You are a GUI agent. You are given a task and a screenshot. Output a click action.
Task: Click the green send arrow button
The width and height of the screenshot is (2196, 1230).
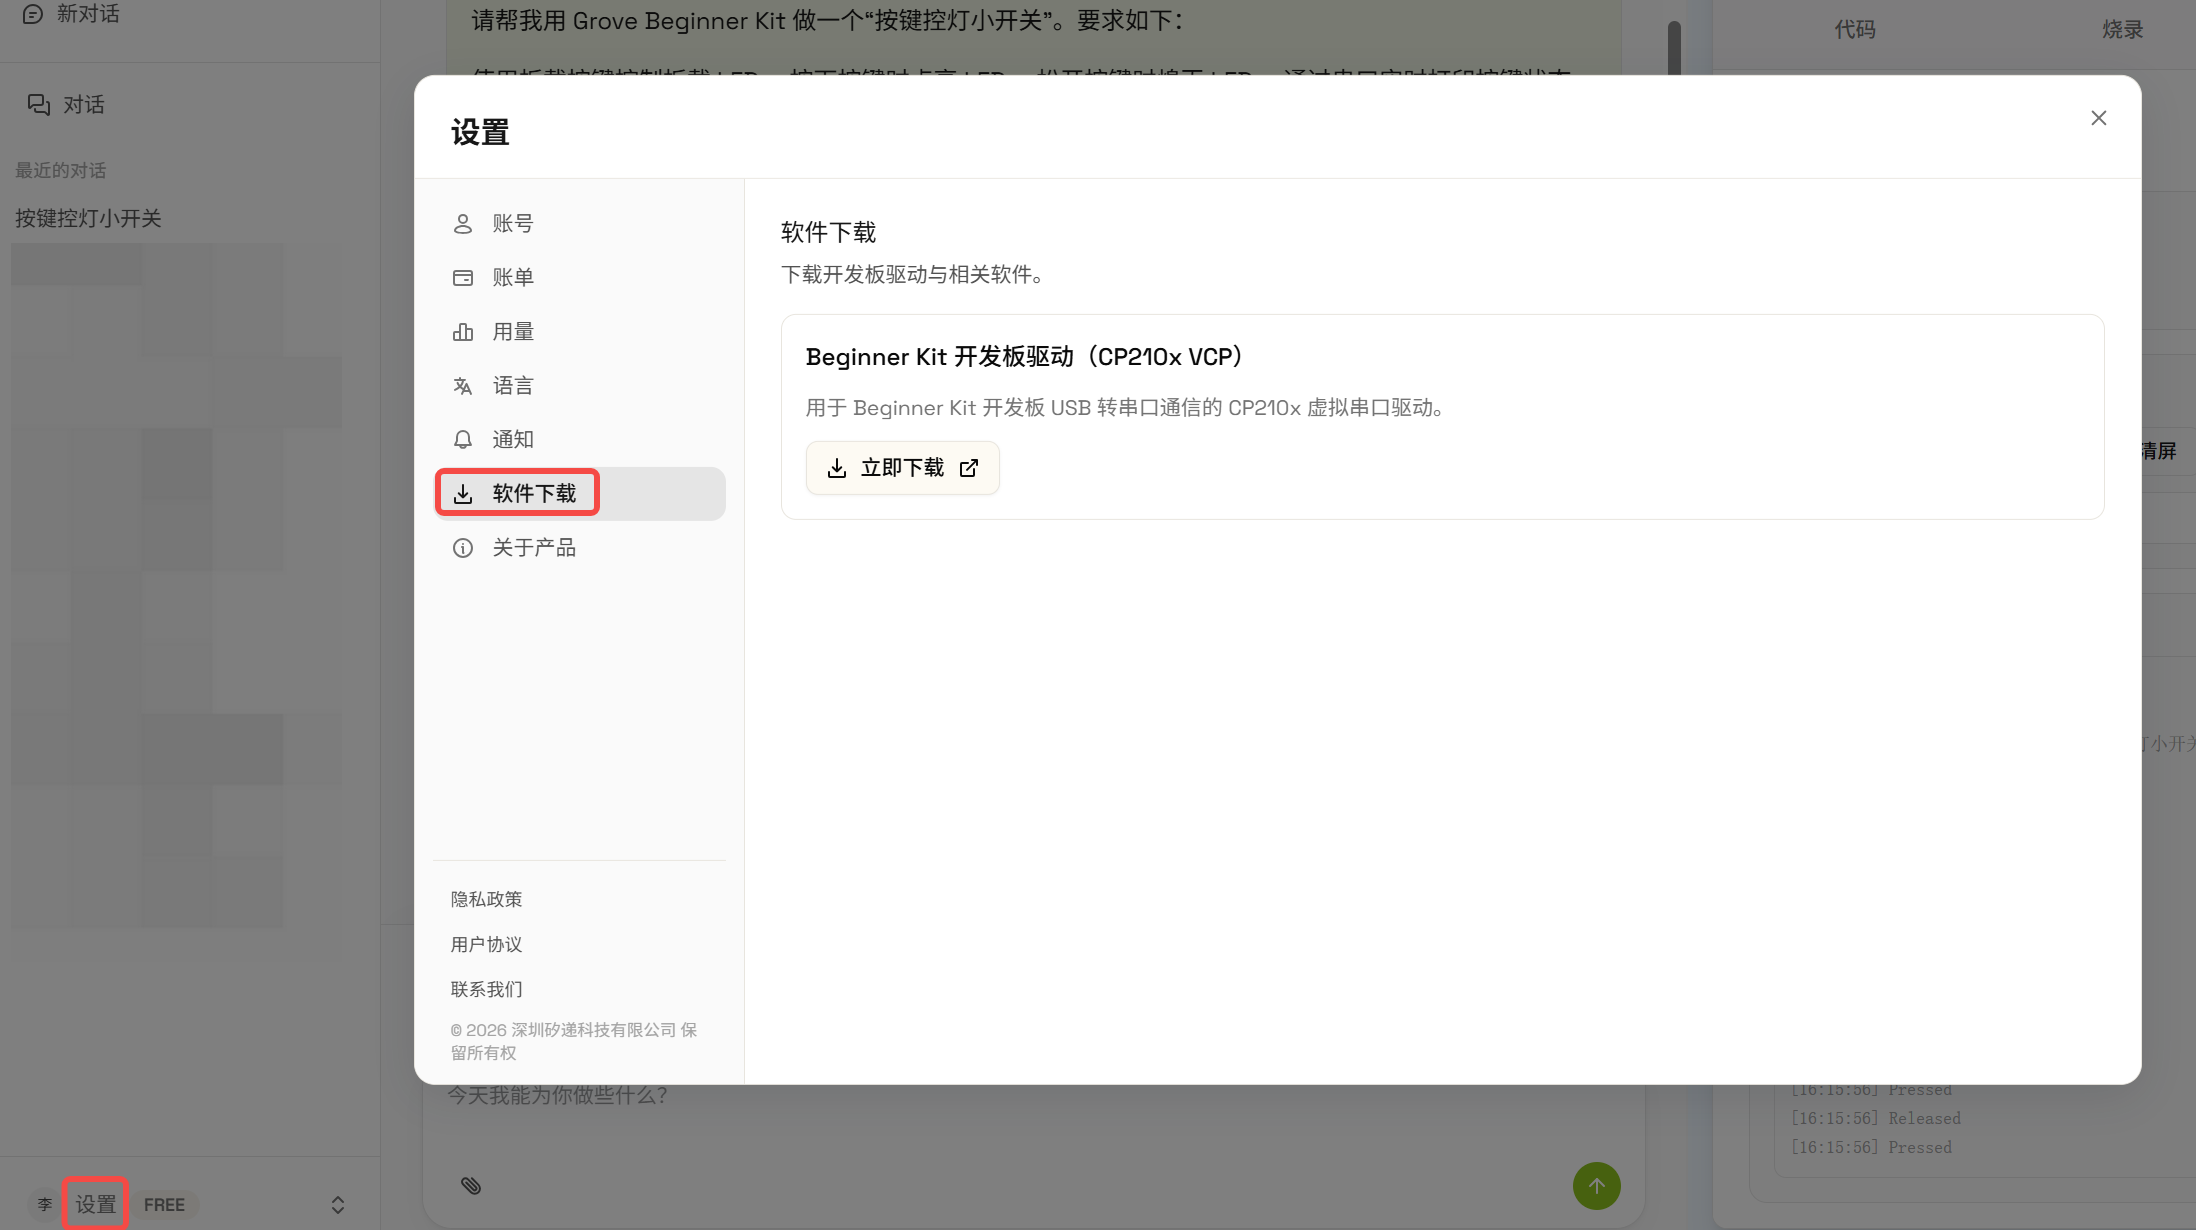[1597, 1186]
